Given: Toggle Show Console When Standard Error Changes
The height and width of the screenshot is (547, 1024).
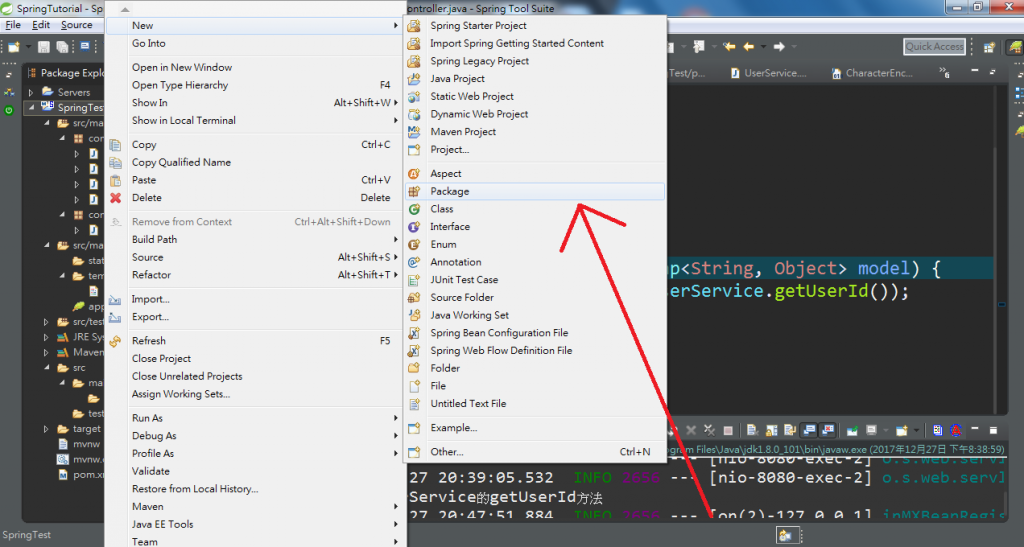Looking at the screenshot, I should click(826, 430).
